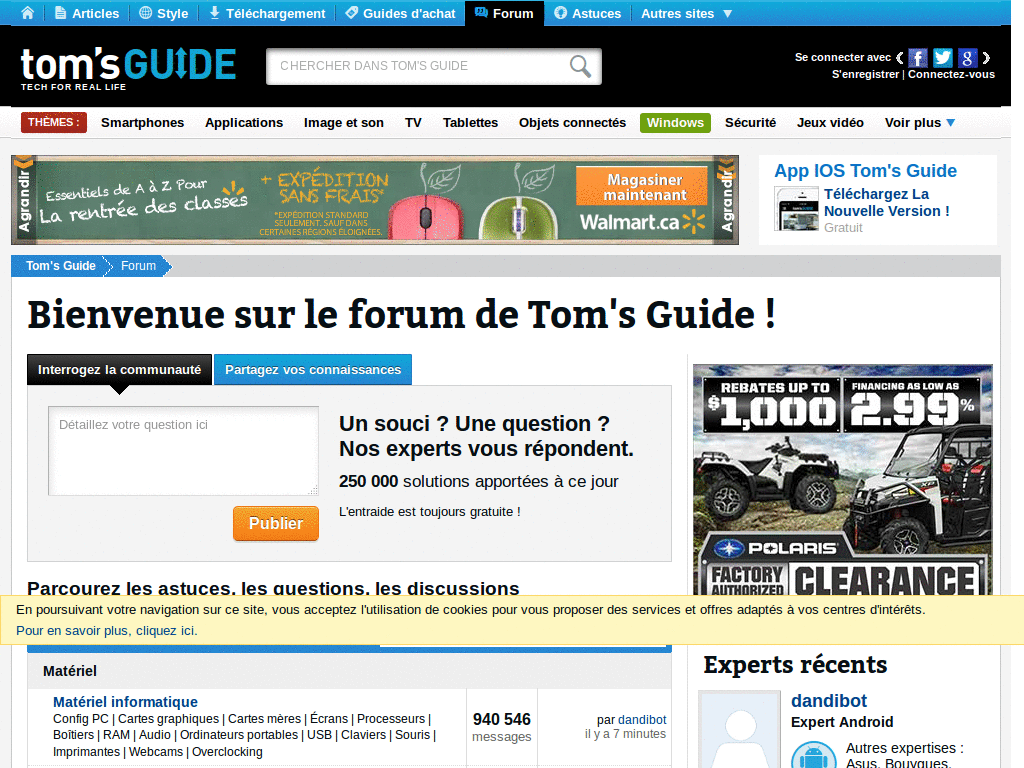Click dandibot in last-post column
The height and width of the screenshot is (768, 1024).
click(x=642, y=720)
